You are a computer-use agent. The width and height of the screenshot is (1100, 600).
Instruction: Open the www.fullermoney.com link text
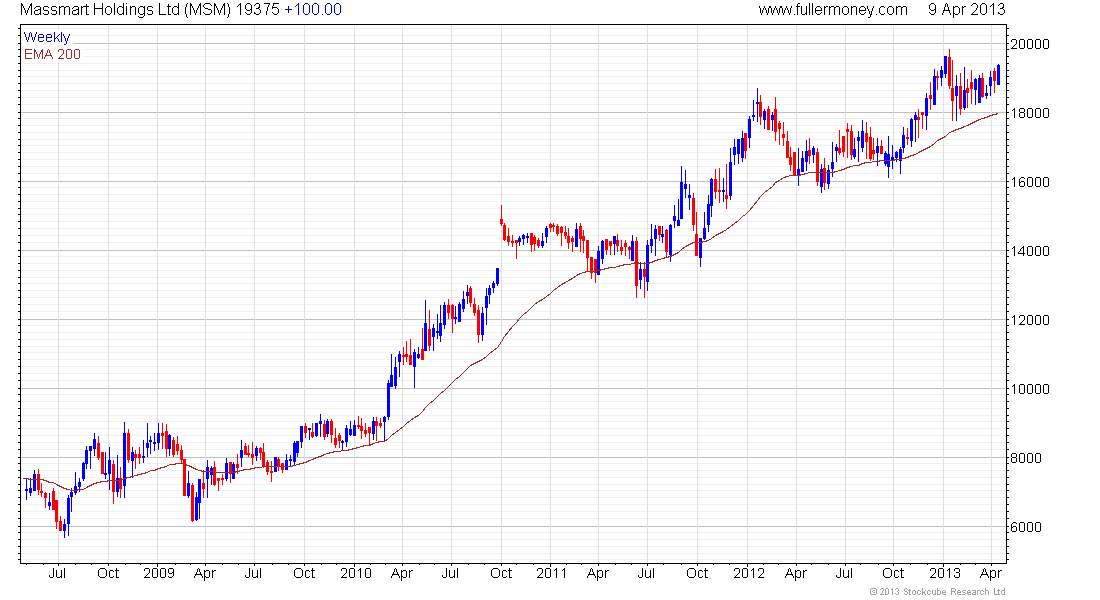point(833,10)
